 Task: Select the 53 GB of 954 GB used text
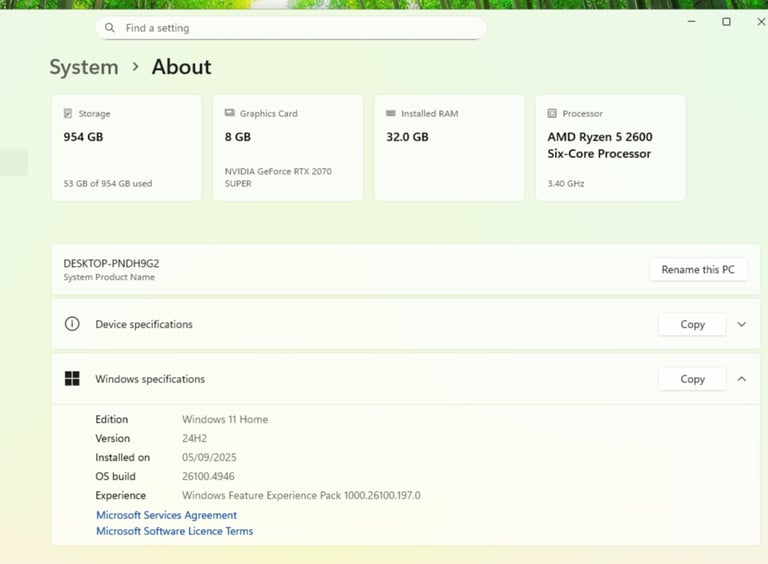pyautogui.click(x=108, y=184)
